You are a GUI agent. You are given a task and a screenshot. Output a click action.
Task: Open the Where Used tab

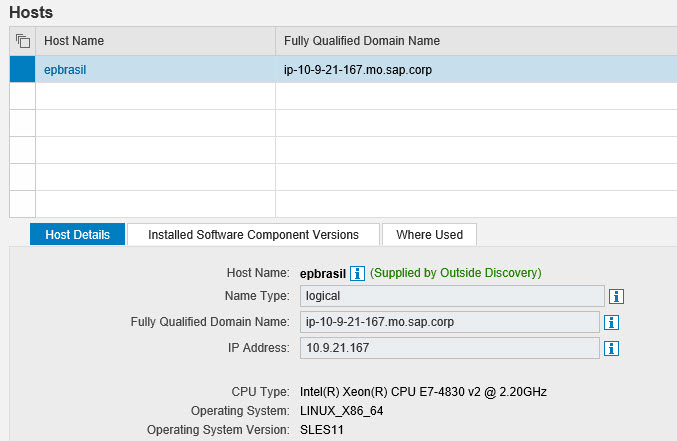point(430,235)
